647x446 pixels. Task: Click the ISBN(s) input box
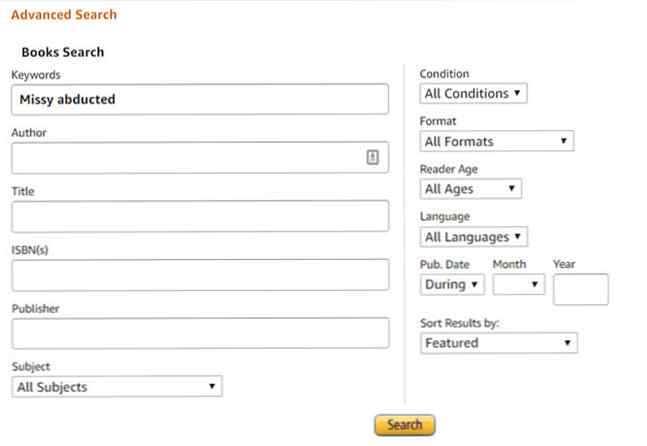tap(200, 274)
